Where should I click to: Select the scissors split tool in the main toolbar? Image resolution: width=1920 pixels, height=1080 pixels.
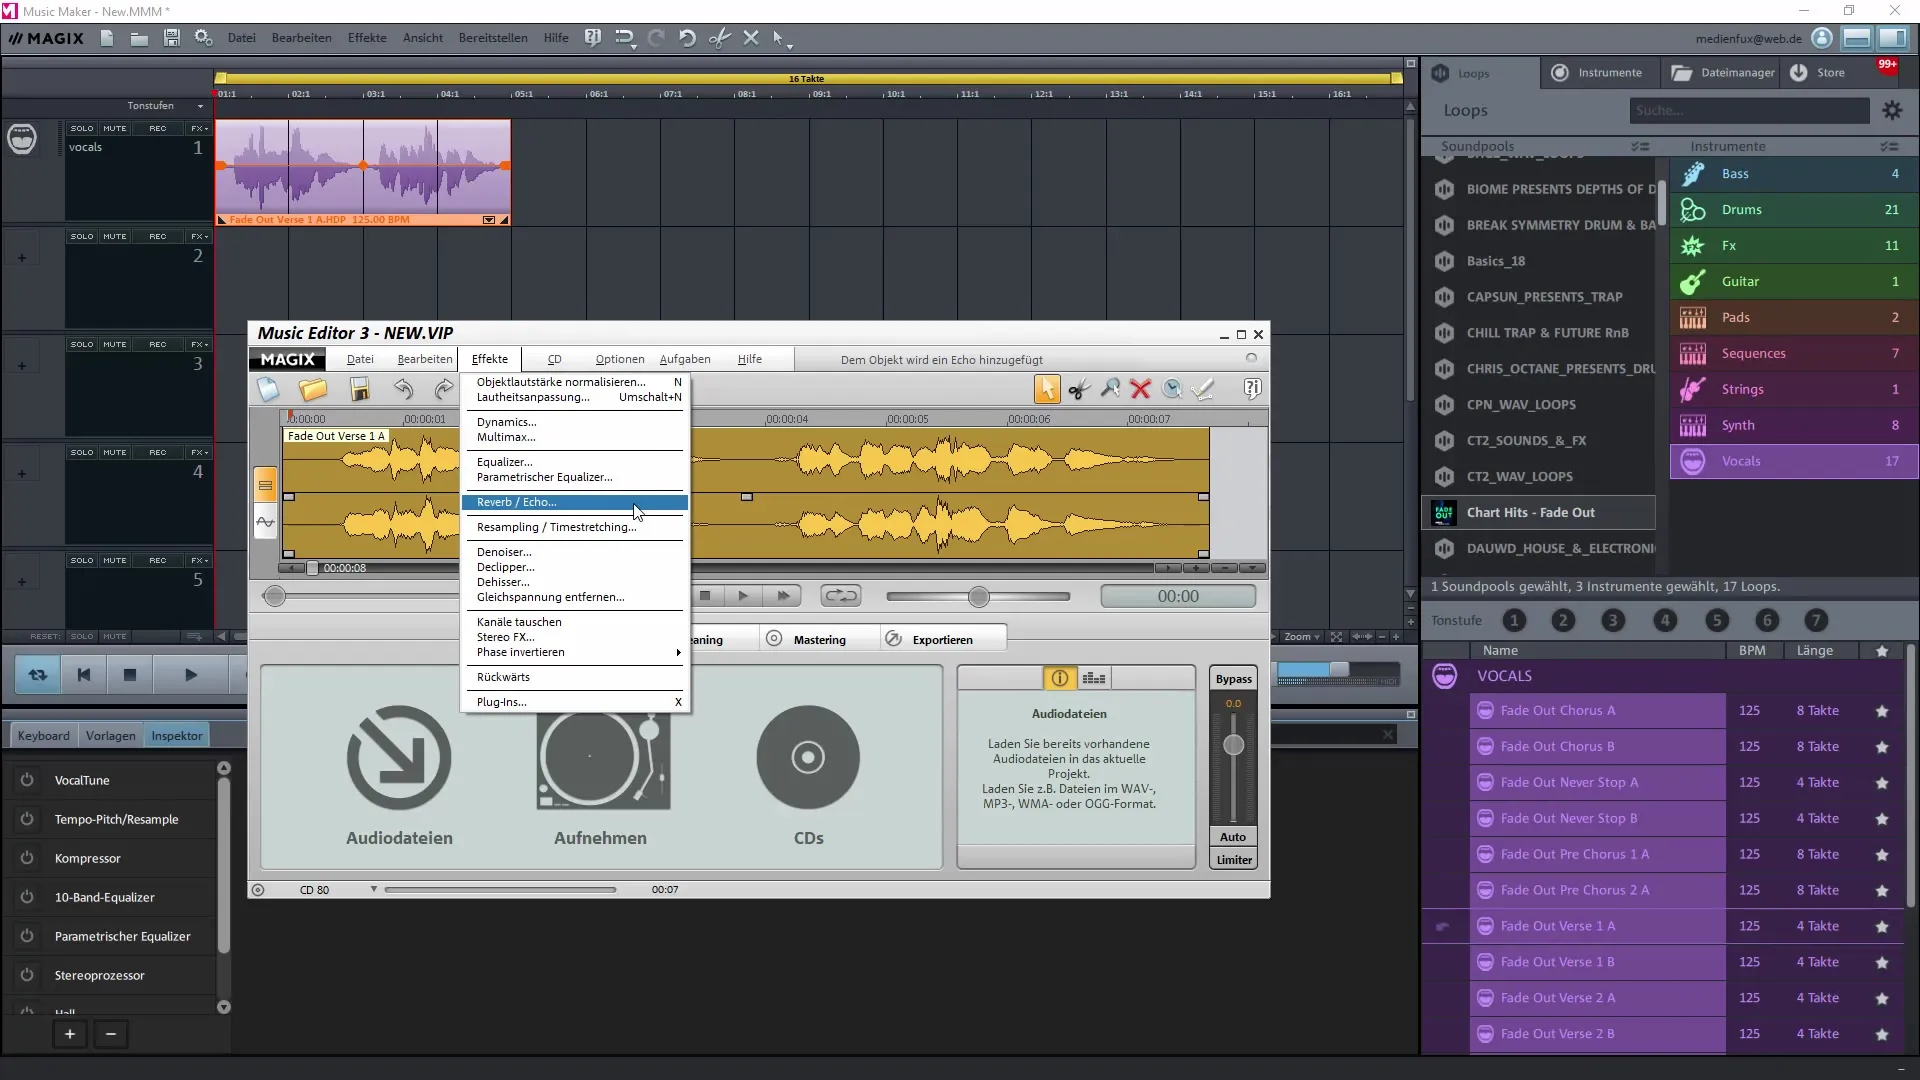719,38
